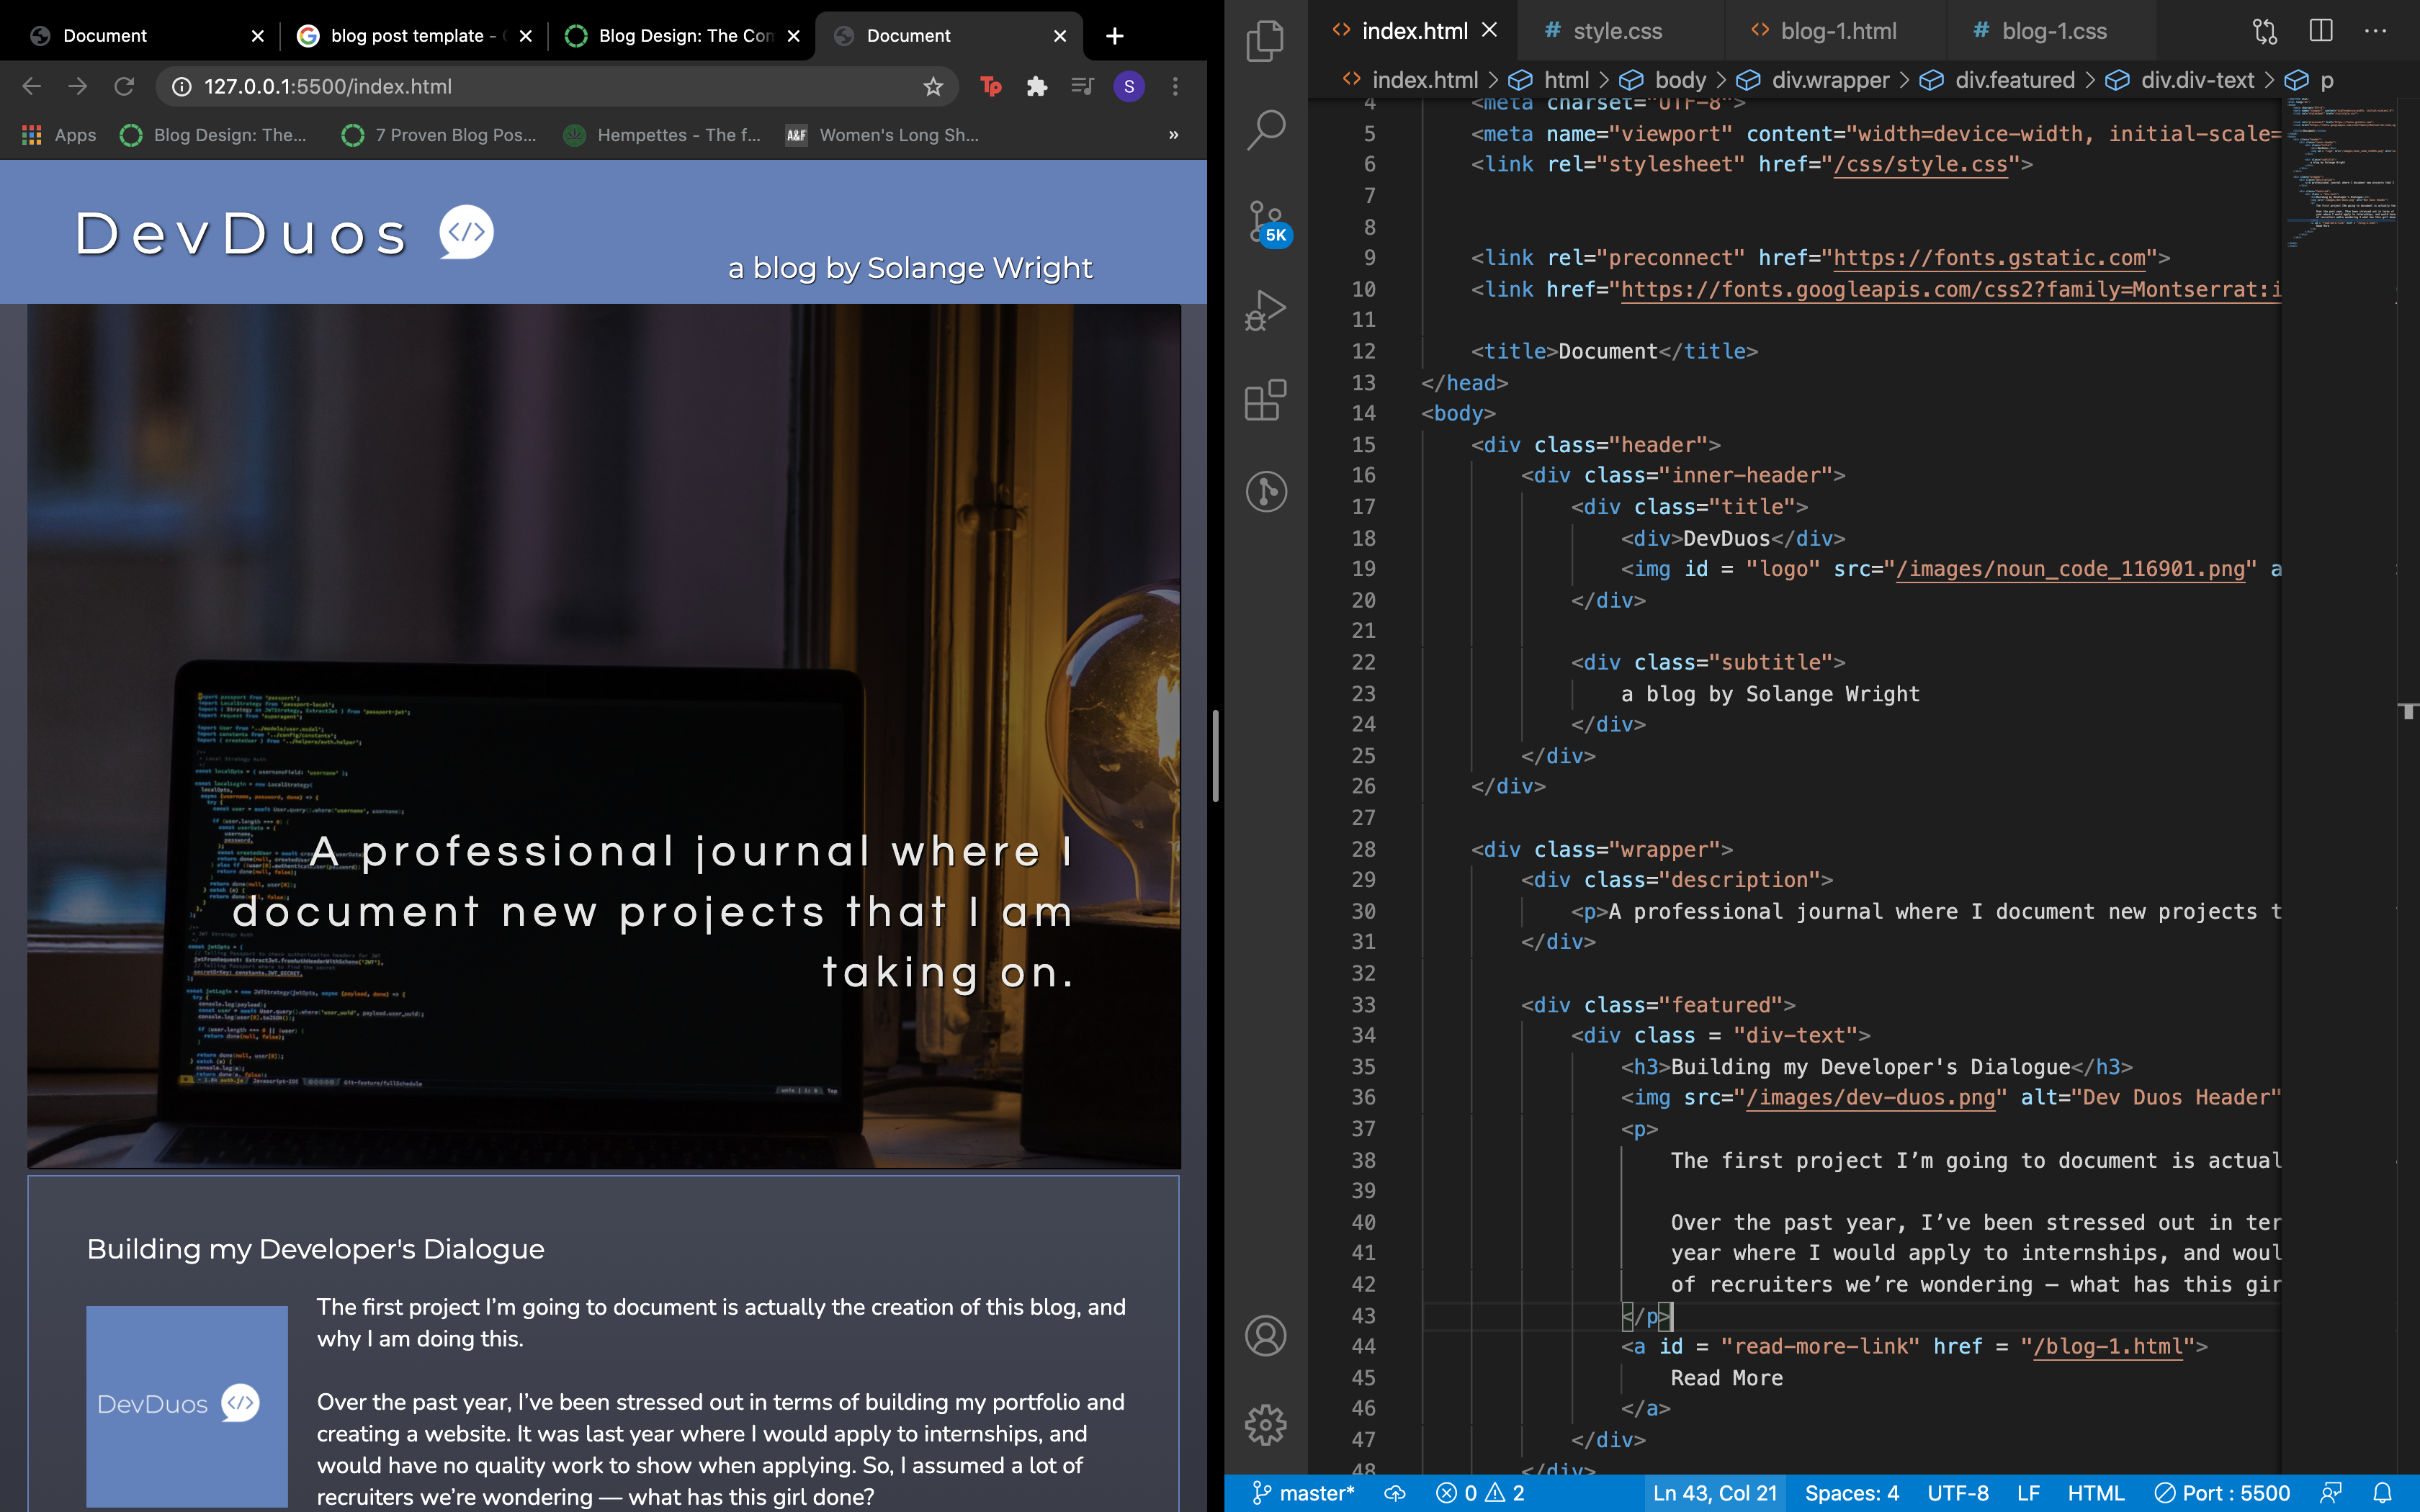Bookmark this page with the star icon
The height and width of the screenshot is (1512, 2420).
tap(933, 87)
